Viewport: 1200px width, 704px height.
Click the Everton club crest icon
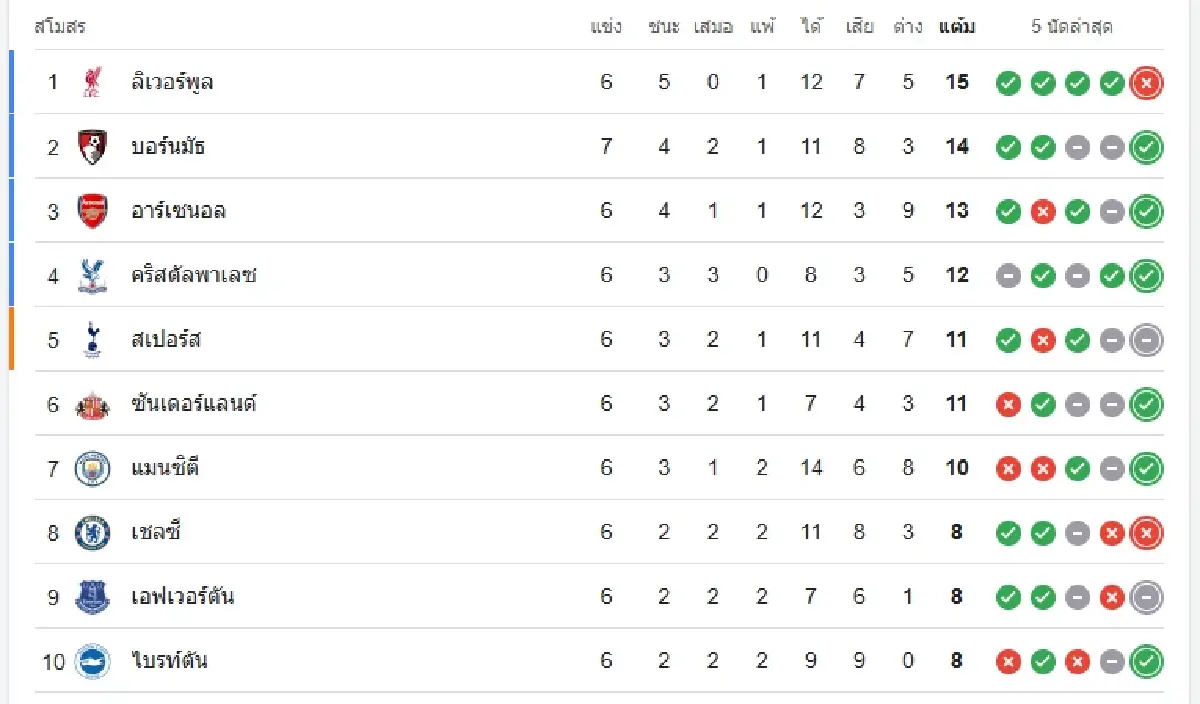(93, 597)
